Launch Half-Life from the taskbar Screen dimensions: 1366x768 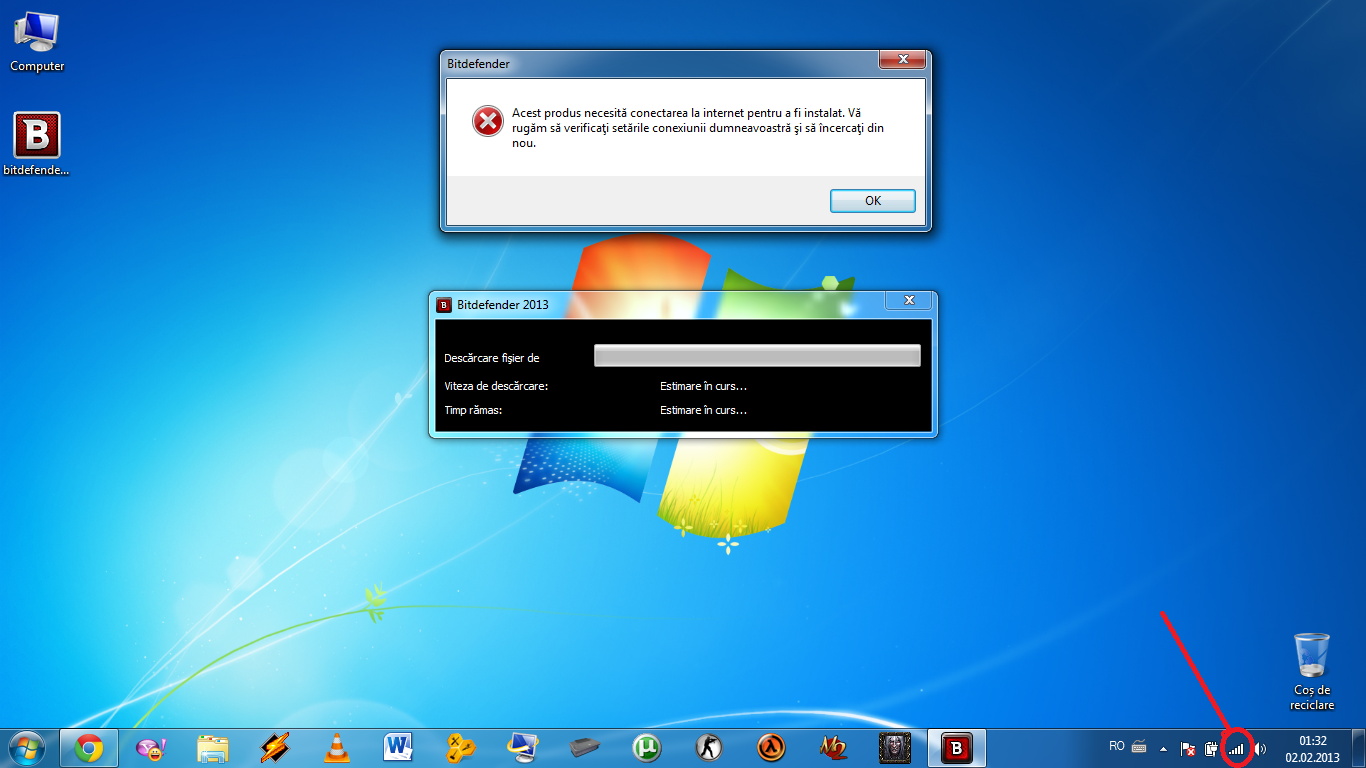(x=771, y=748)
